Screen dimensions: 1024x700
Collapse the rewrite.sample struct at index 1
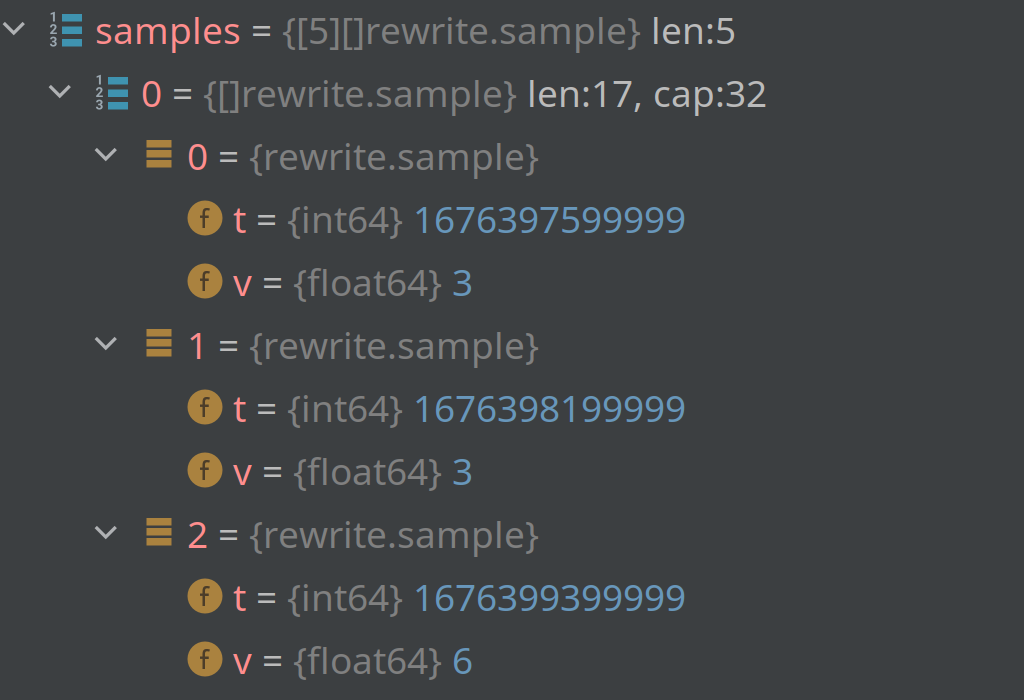pos(106,344)
